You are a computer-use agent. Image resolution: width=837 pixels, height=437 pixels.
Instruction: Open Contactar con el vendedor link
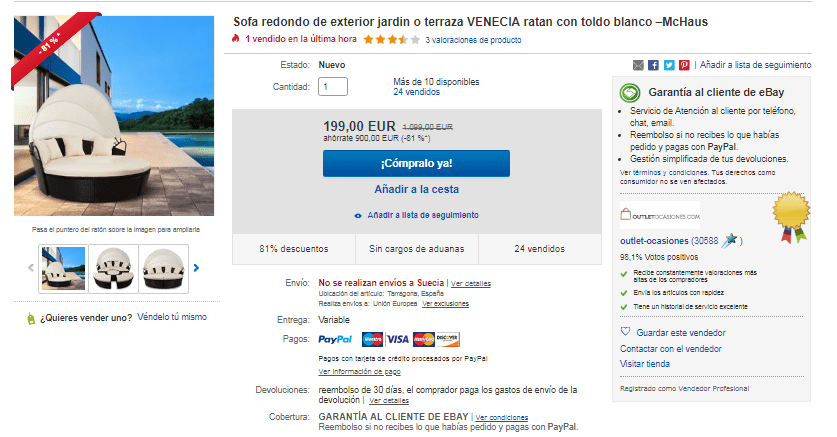click(670, 348)
